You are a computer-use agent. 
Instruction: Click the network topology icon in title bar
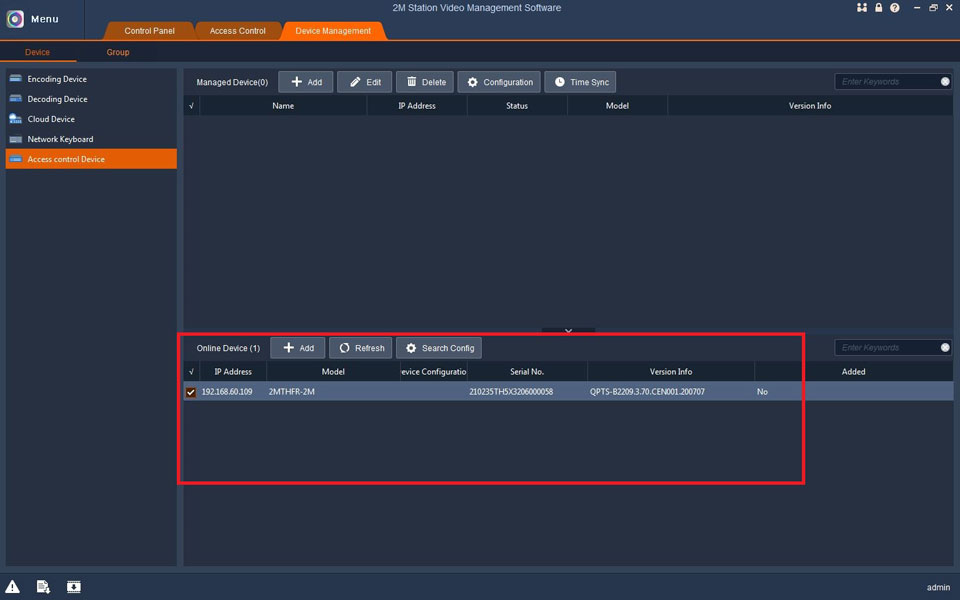(862, 8)
